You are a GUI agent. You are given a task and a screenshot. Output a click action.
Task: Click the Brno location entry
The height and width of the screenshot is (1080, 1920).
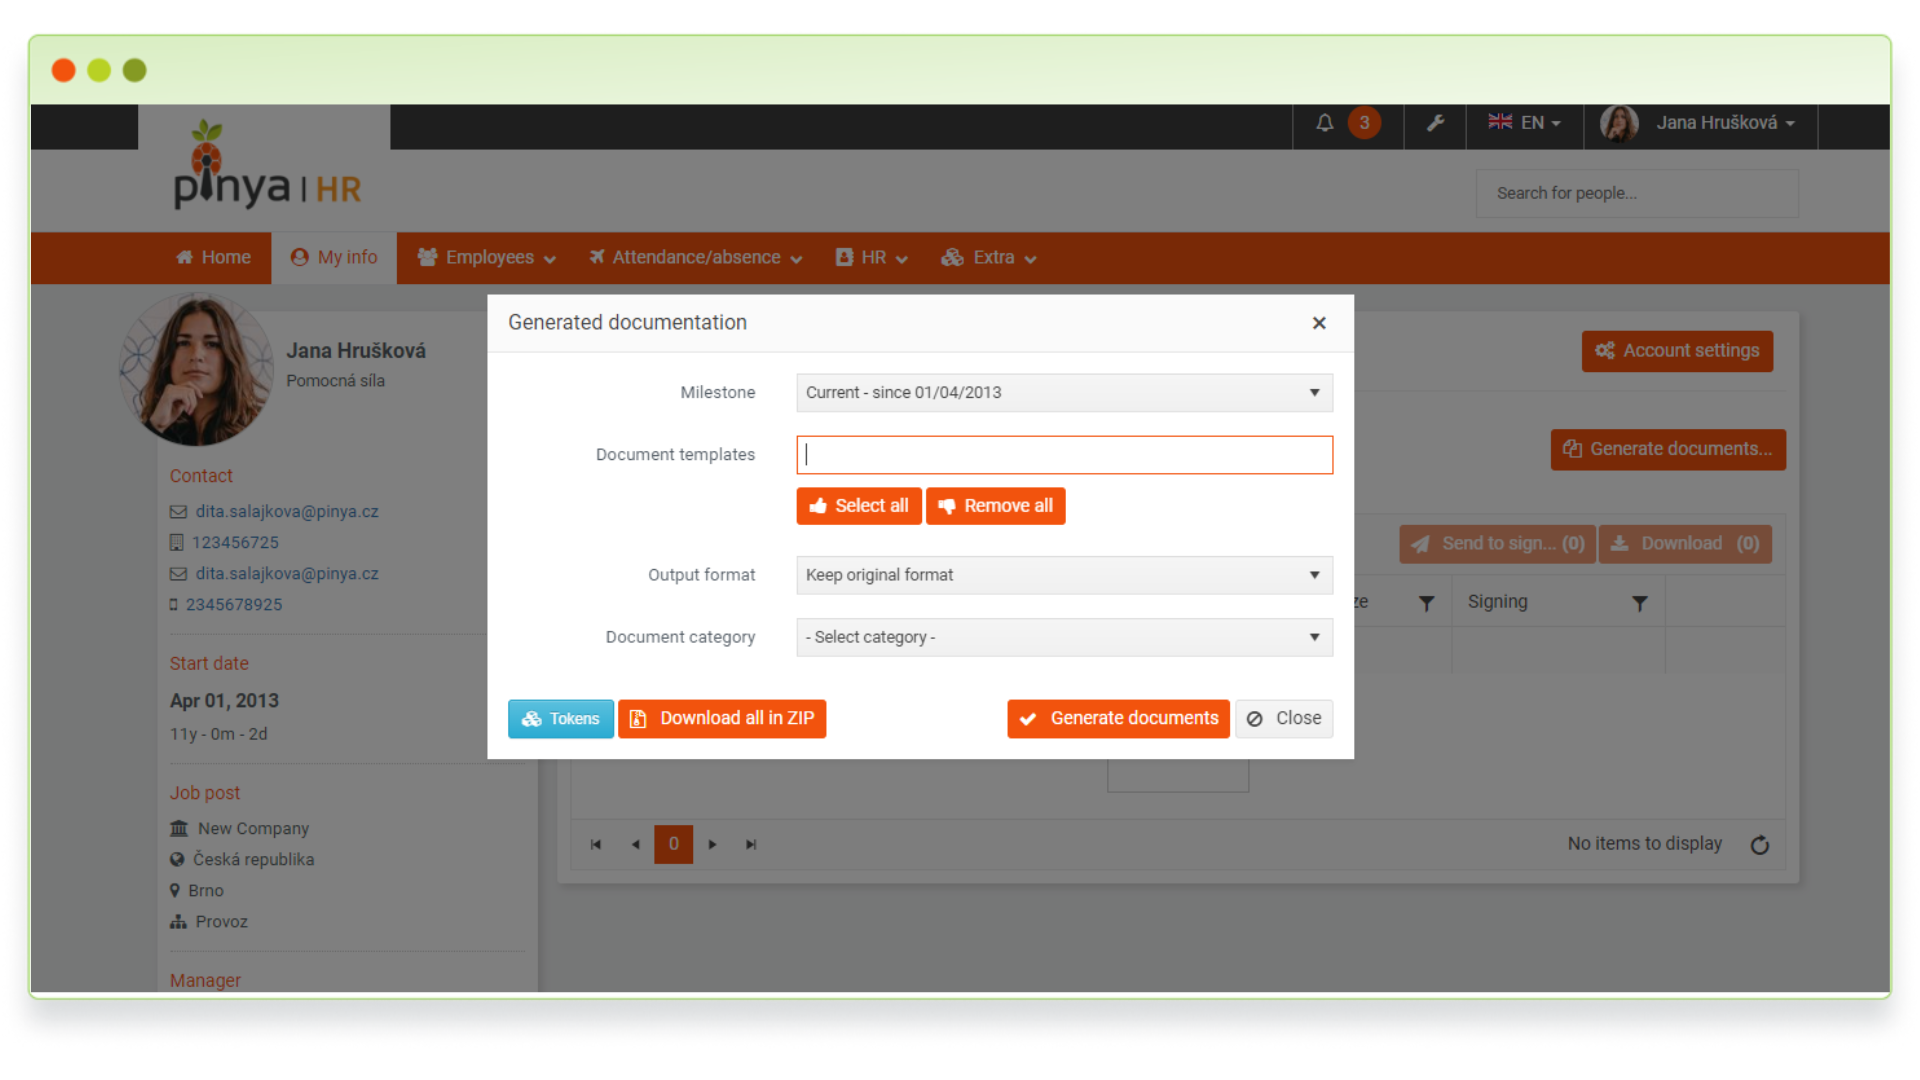point(206,891)
